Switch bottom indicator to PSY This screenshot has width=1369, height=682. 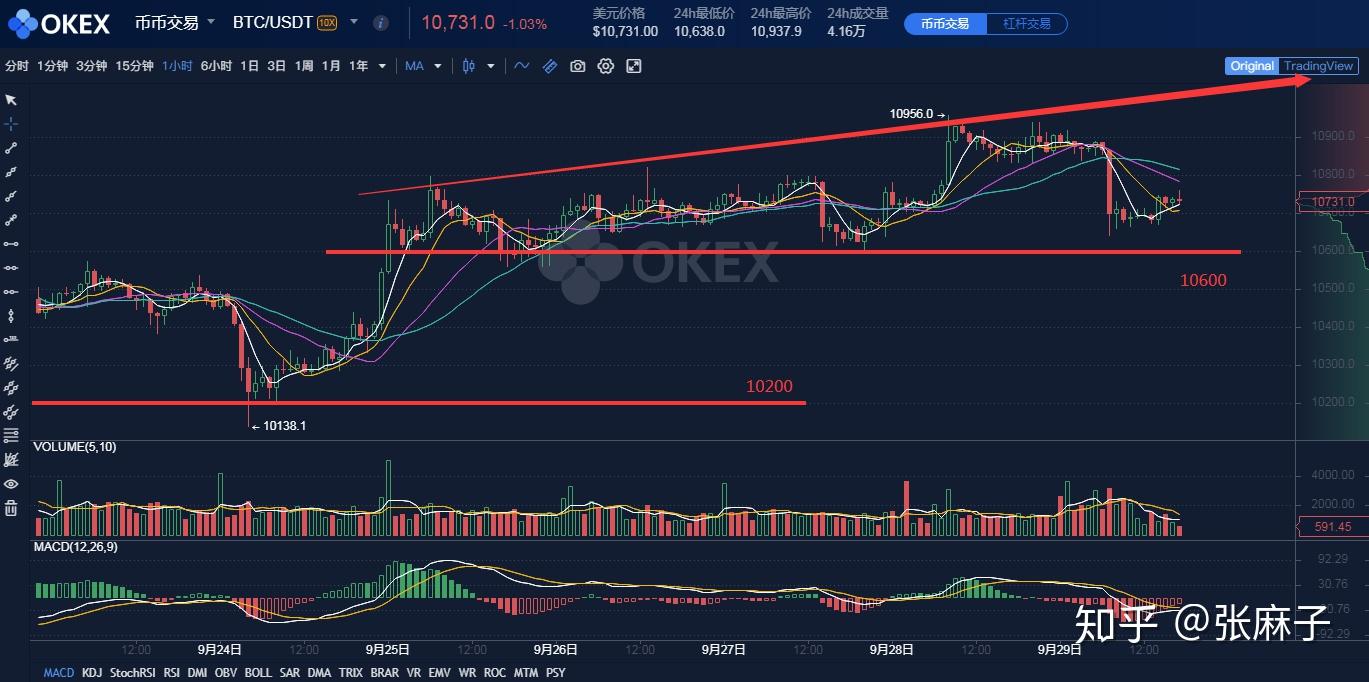coord(555,673)
